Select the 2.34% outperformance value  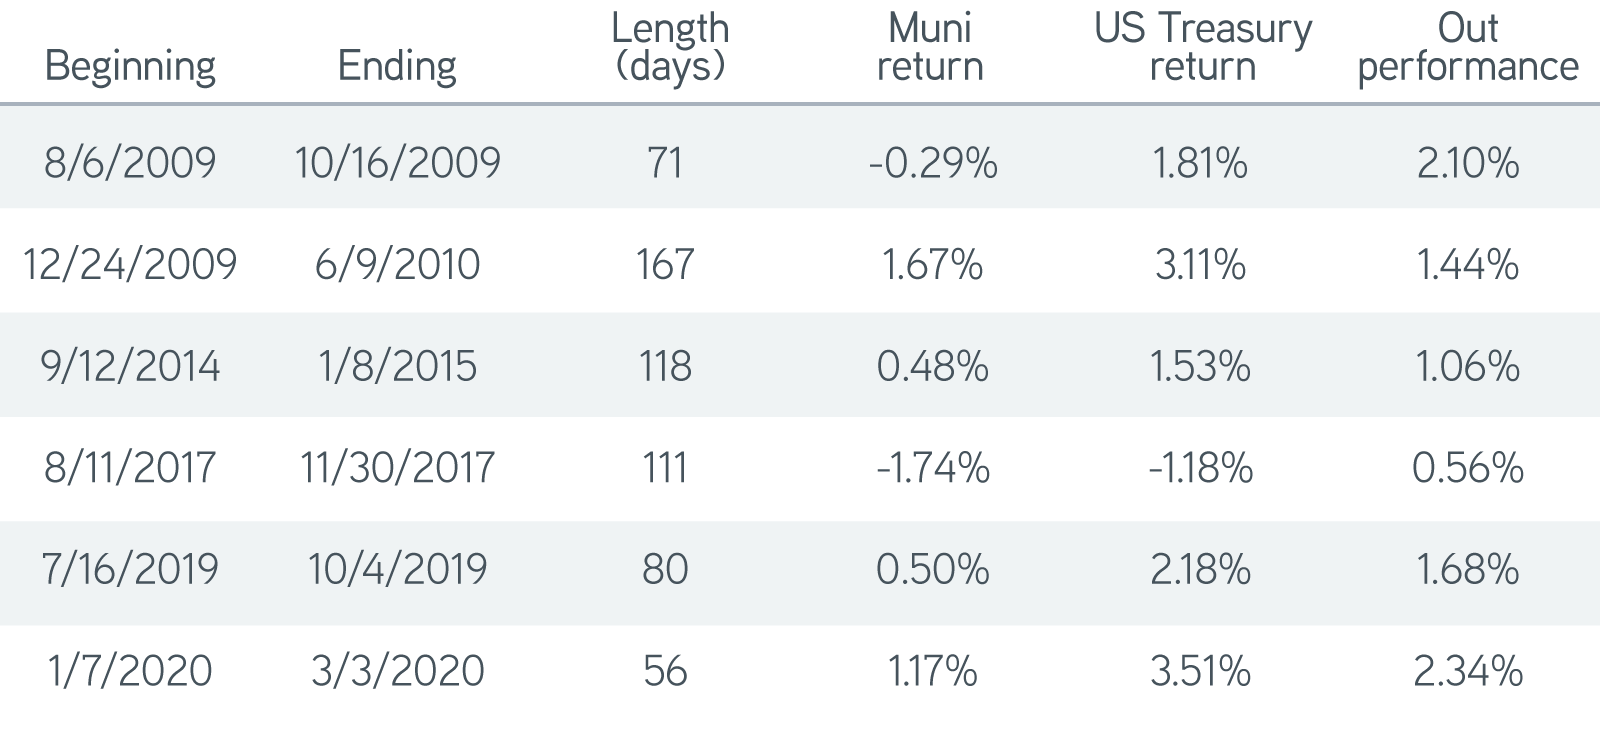(x=1468, y=670)
